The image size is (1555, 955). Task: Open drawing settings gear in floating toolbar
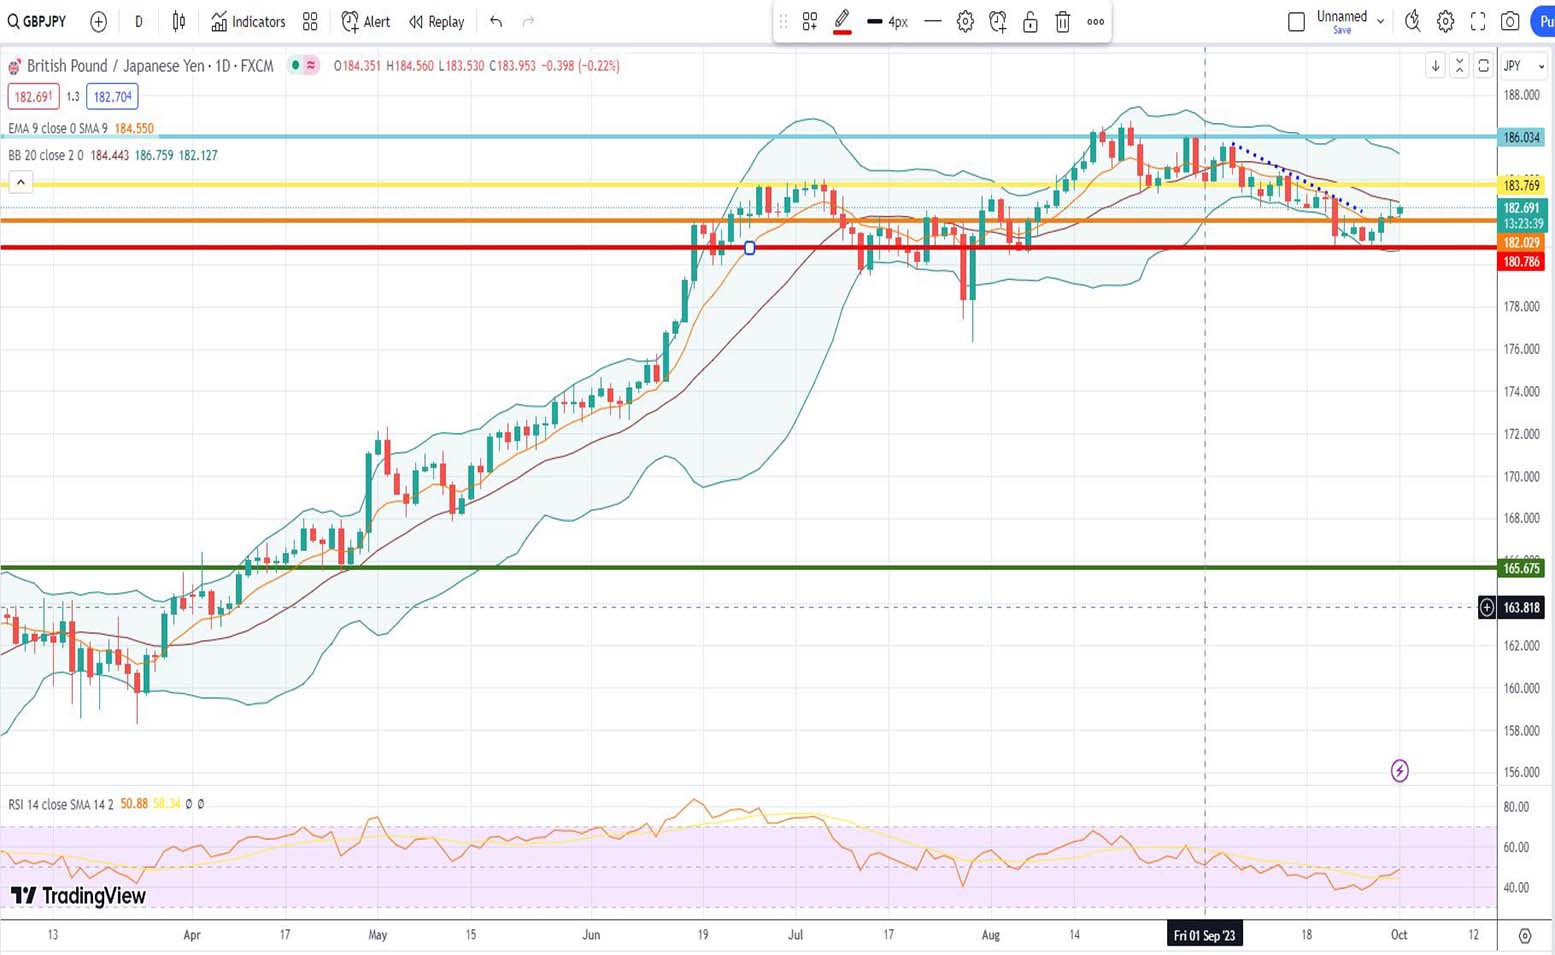point(965,21)
